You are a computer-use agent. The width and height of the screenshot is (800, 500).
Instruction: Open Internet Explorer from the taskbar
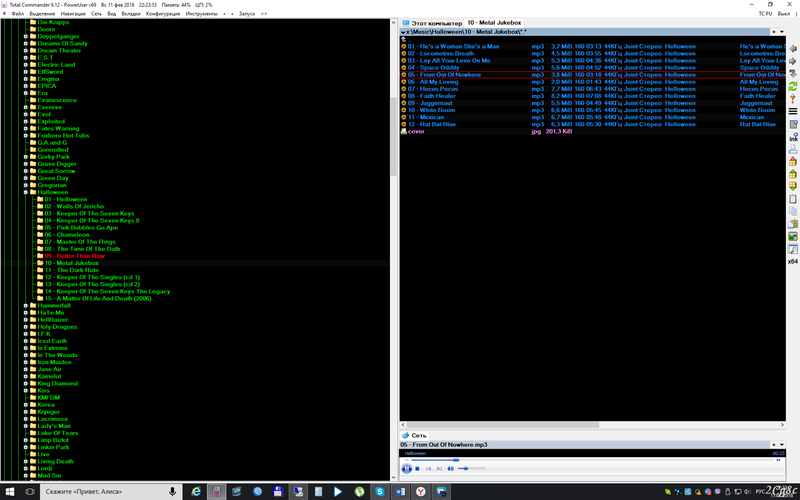pos(196,492)
